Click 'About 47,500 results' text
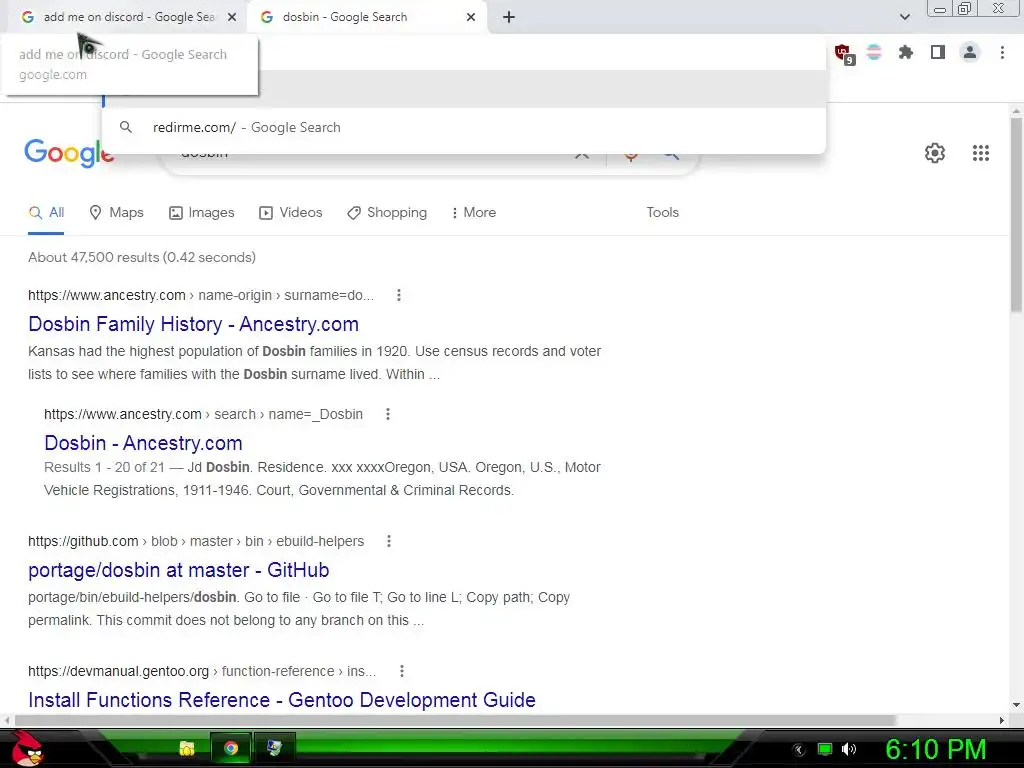This screenshot has width=1024, height=768. 142,257
